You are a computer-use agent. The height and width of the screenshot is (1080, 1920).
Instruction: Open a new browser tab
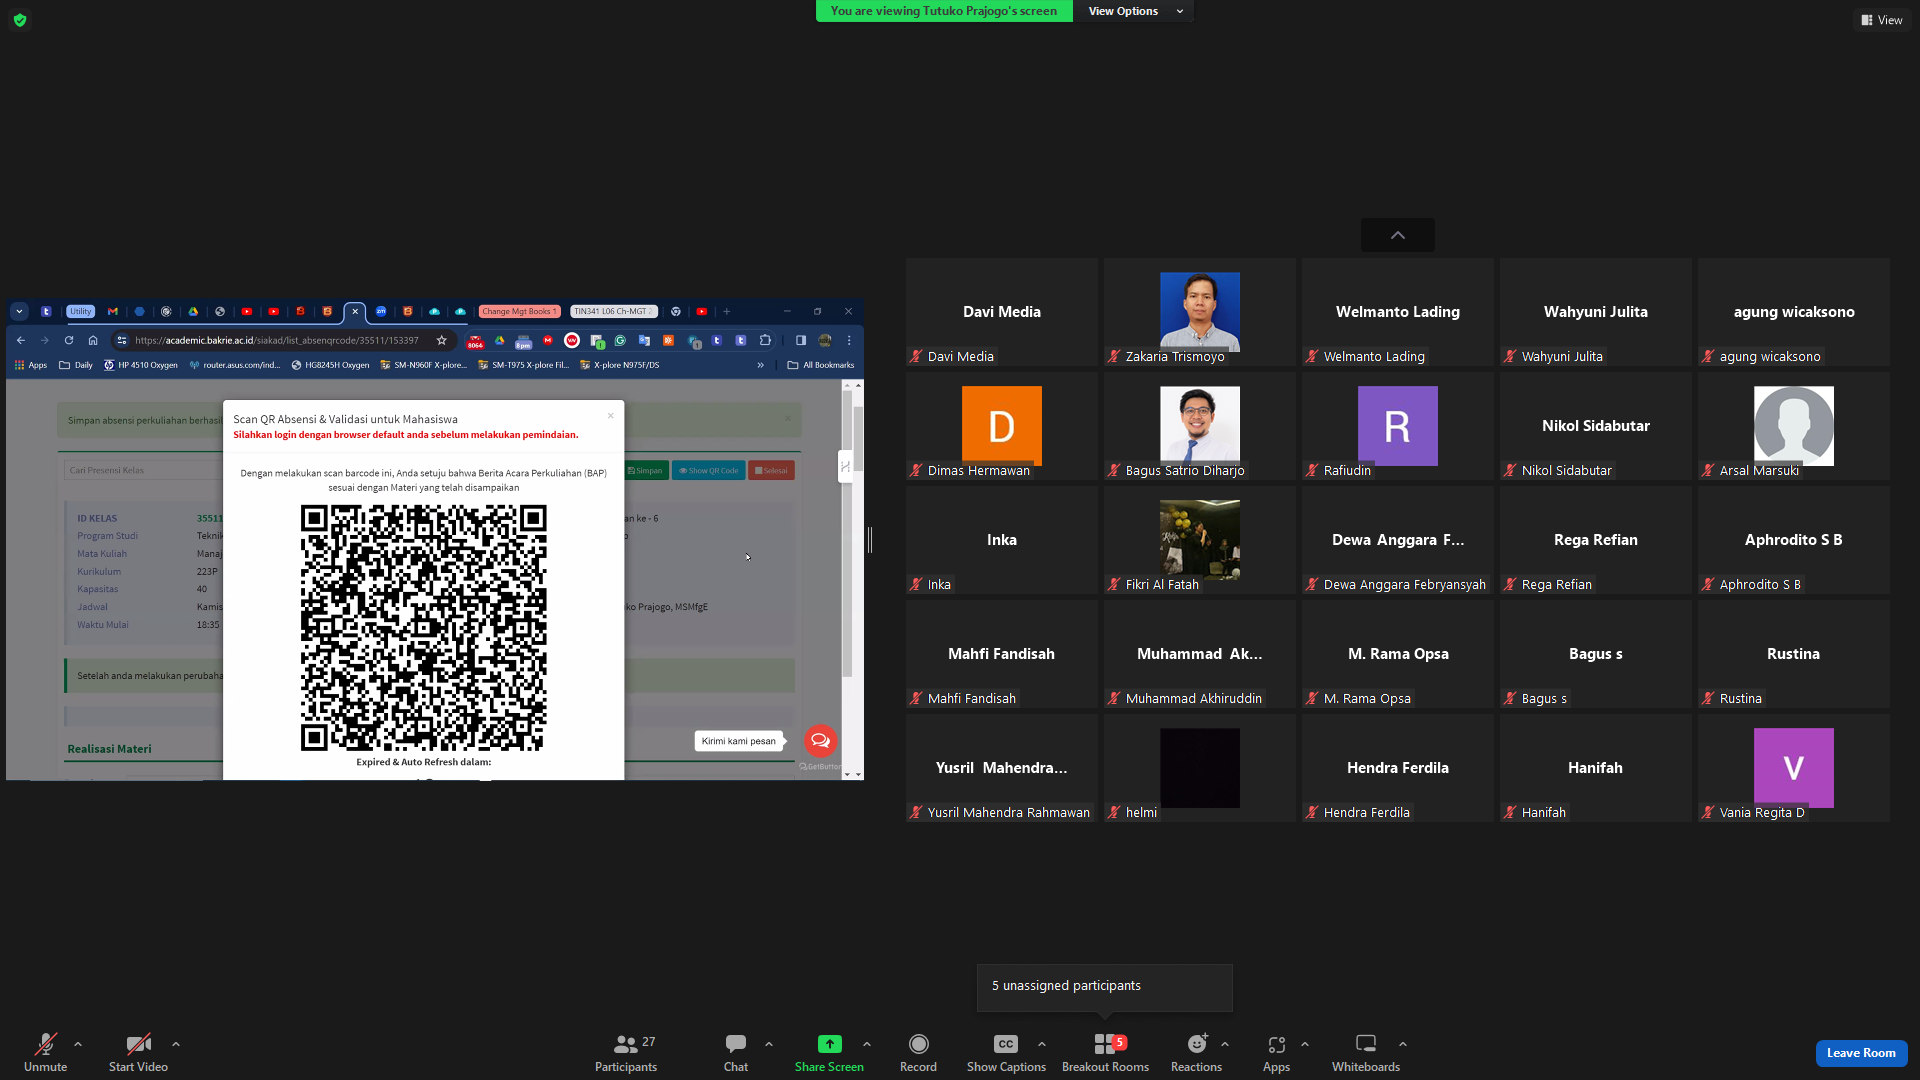(727, 311)
